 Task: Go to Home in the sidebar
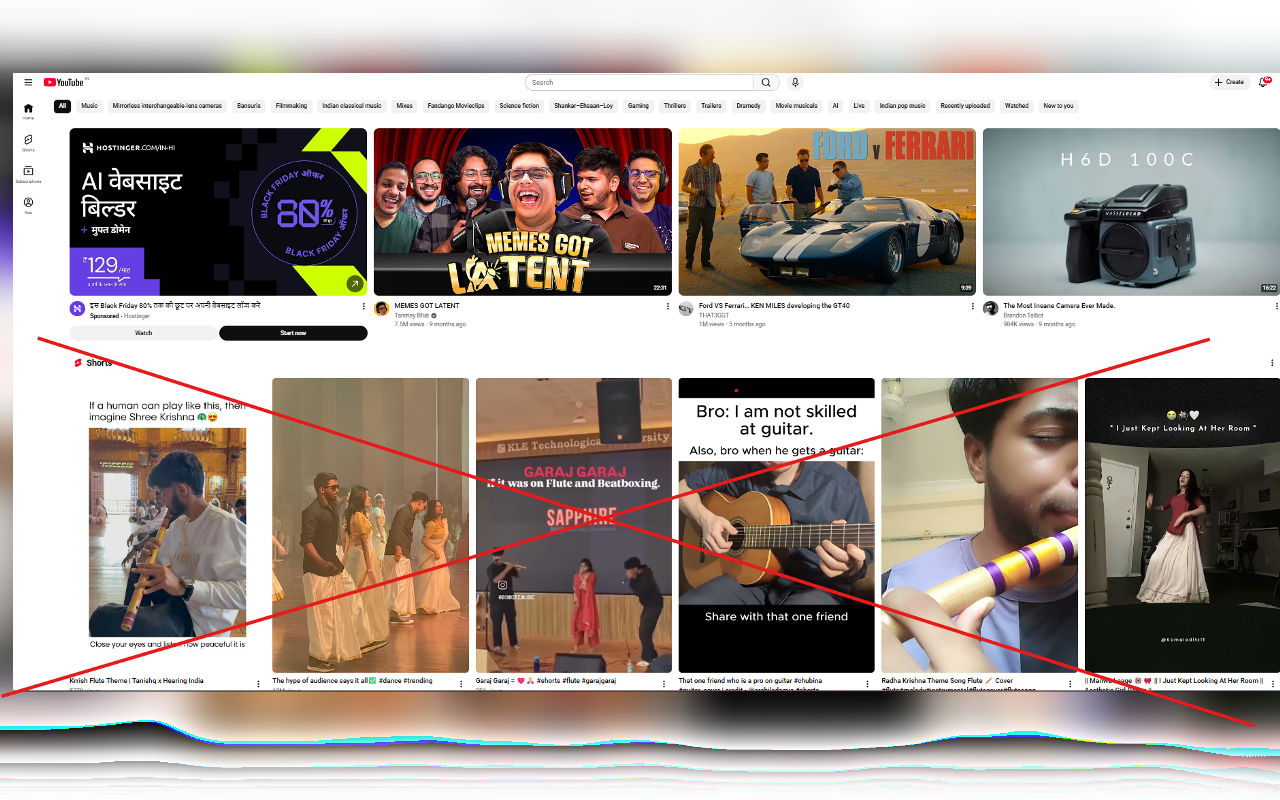pyautogui.click(x=28, y=111)
